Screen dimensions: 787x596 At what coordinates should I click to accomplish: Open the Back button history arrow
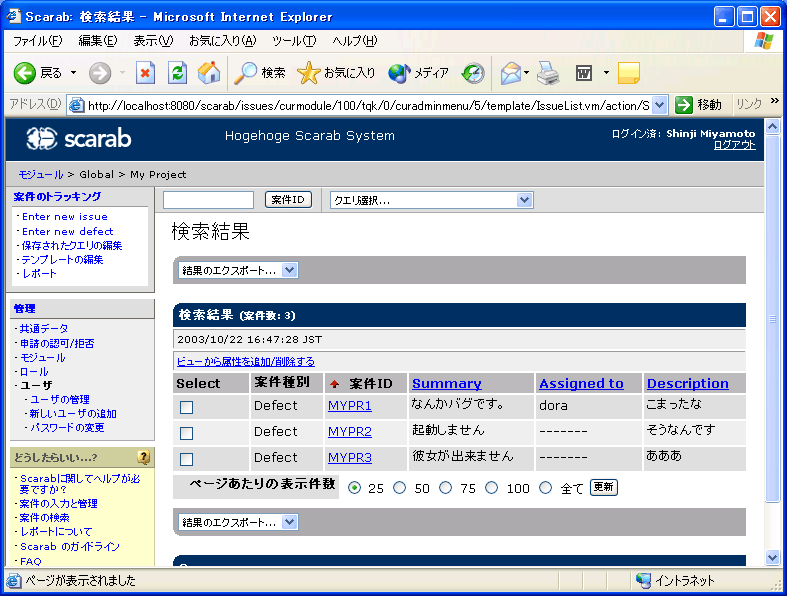pos(73,73)
